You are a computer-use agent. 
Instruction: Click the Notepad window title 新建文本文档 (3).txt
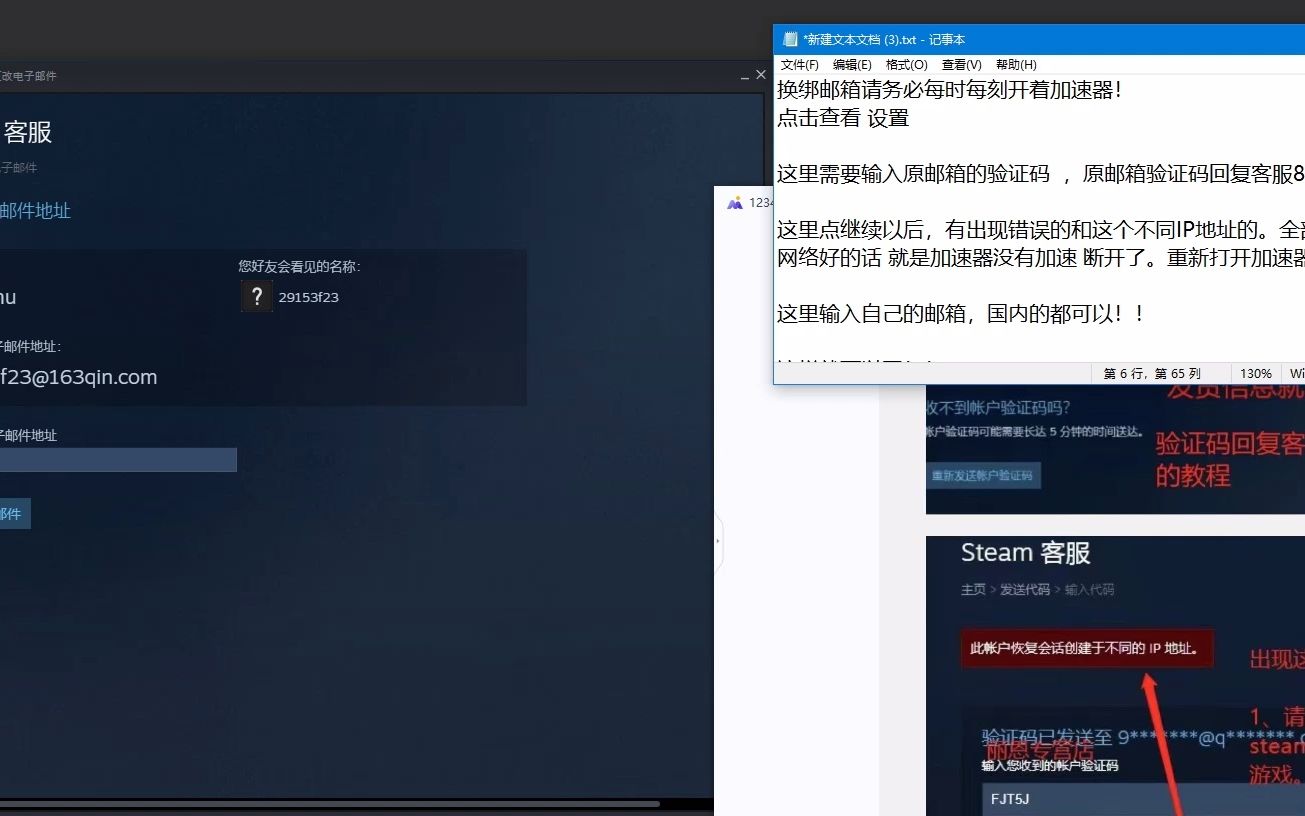tap(884, 39)
